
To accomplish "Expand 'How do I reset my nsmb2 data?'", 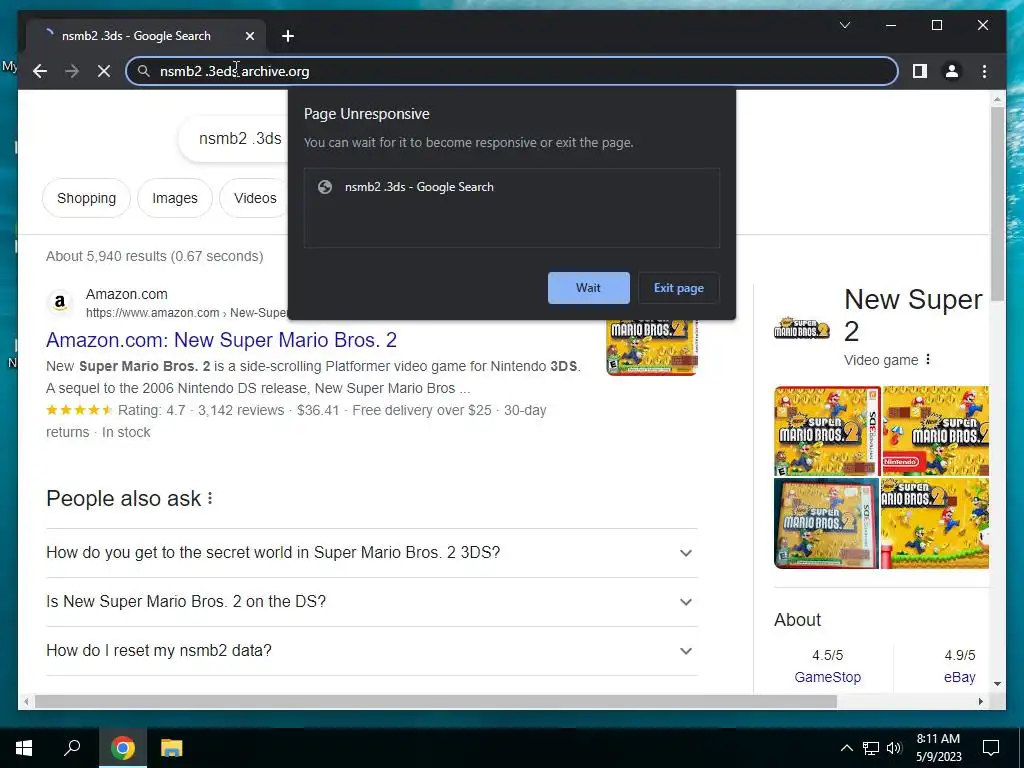I will pyautogui.click(x=372, y=650).
